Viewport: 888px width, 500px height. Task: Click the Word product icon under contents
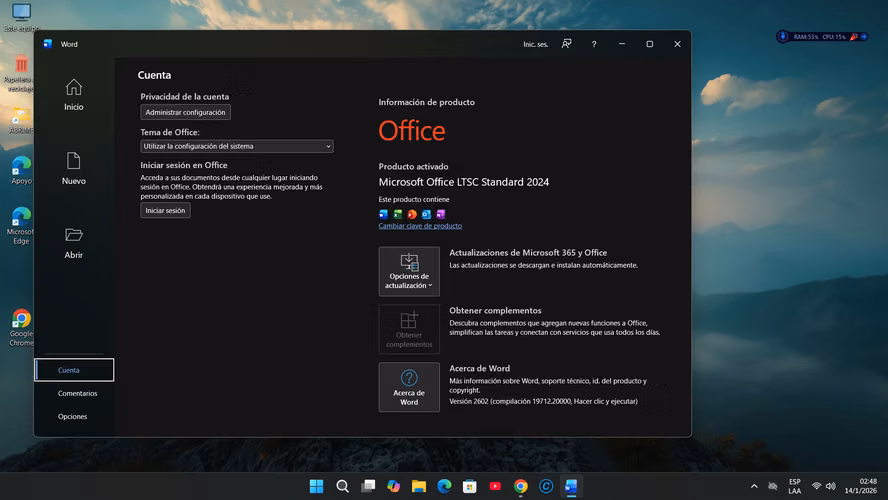coord(383,214)
